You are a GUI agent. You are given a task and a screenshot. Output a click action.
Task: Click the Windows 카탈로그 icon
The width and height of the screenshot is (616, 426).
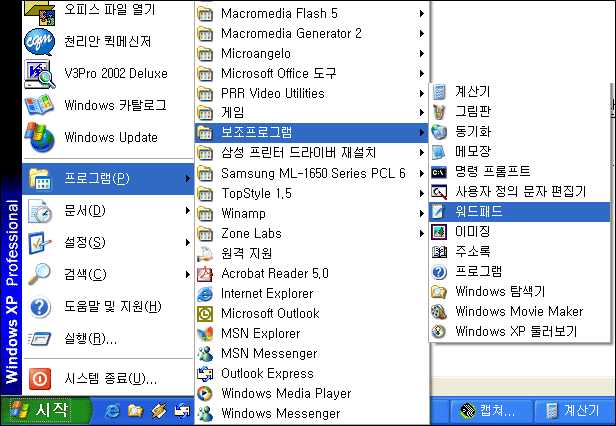coord(39,106)
